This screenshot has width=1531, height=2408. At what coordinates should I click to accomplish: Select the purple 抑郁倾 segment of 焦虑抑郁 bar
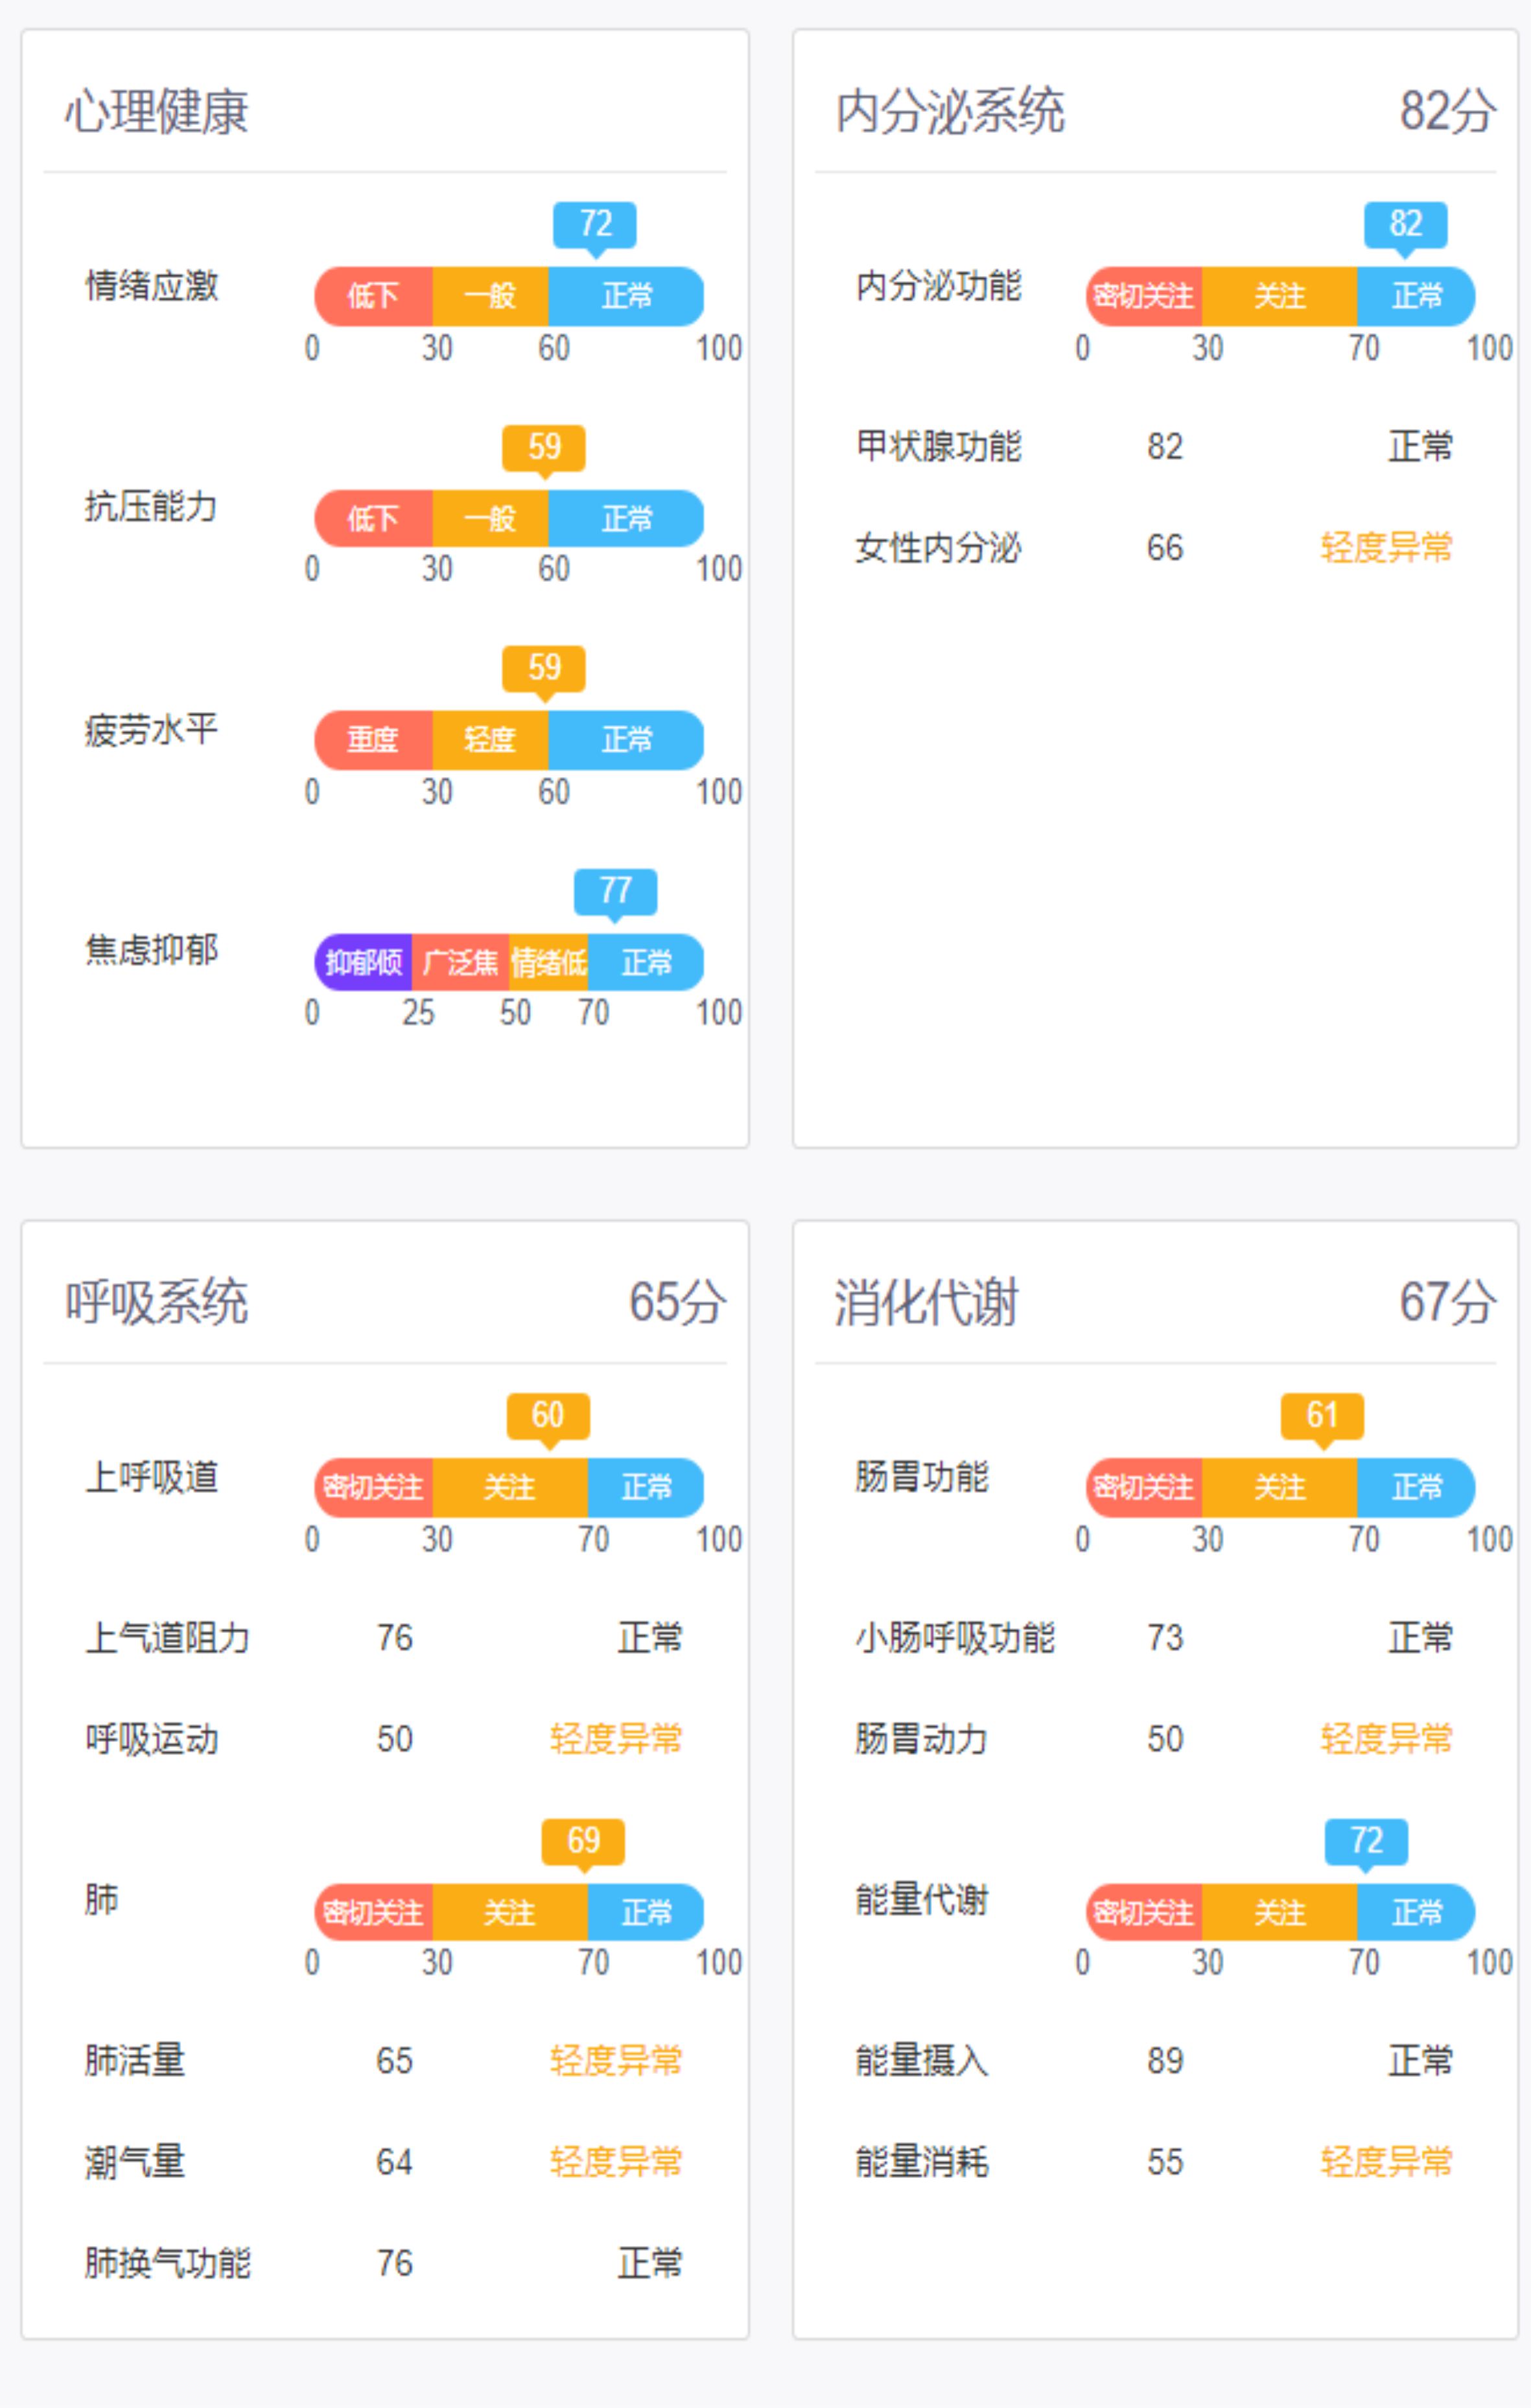(363, 962)
